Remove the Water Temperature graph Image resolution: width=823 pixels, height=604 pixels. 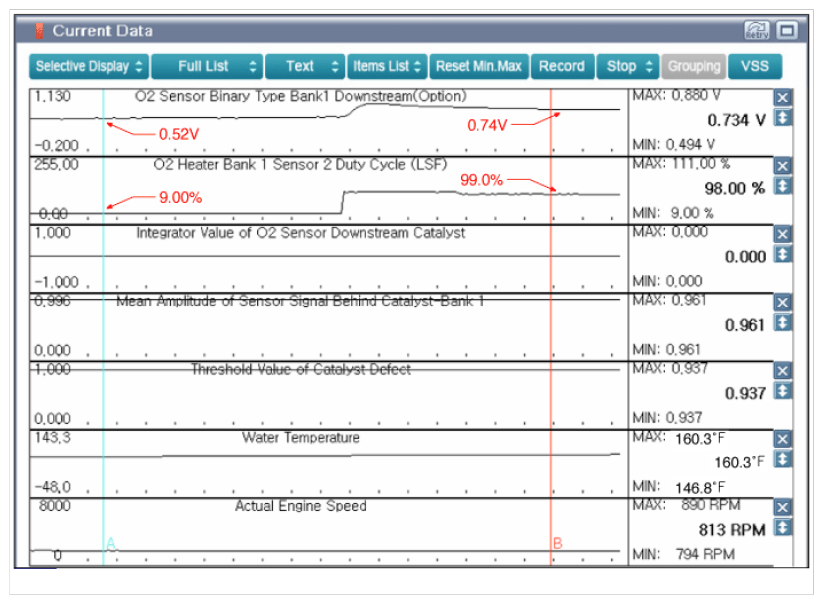pos(783,439)
